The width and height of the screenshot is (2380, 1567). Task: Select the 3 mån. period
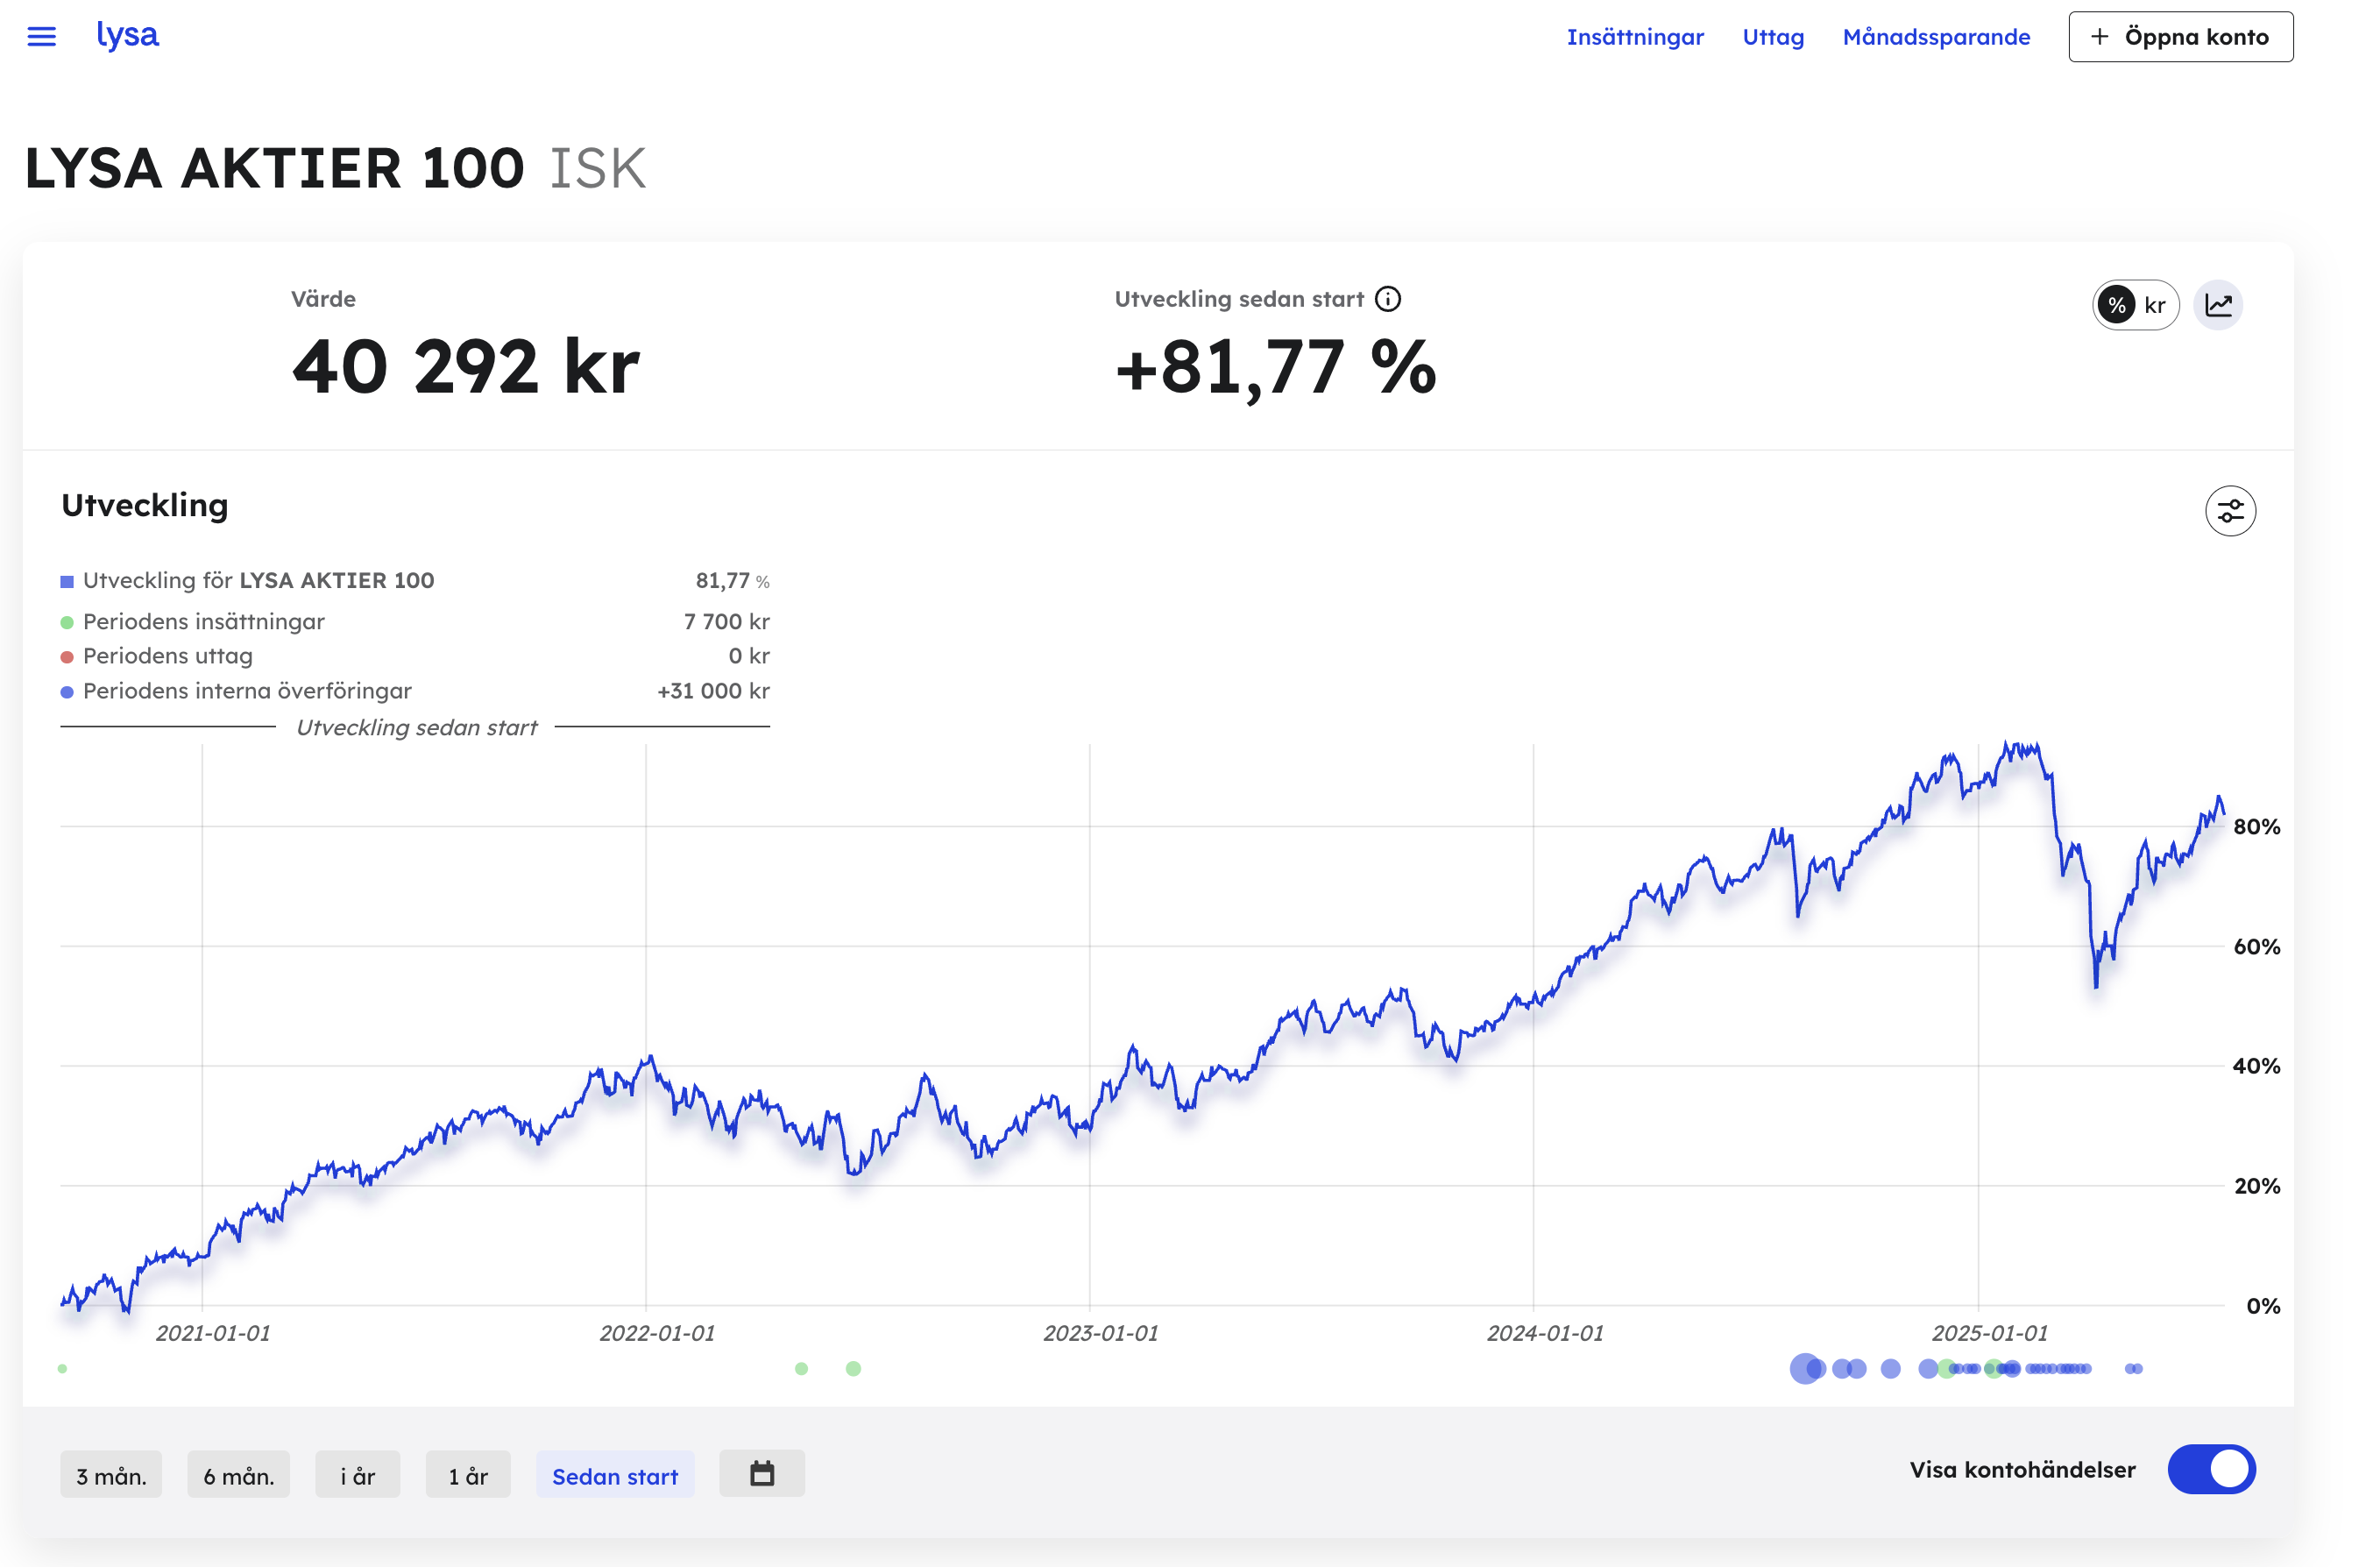111,1475
